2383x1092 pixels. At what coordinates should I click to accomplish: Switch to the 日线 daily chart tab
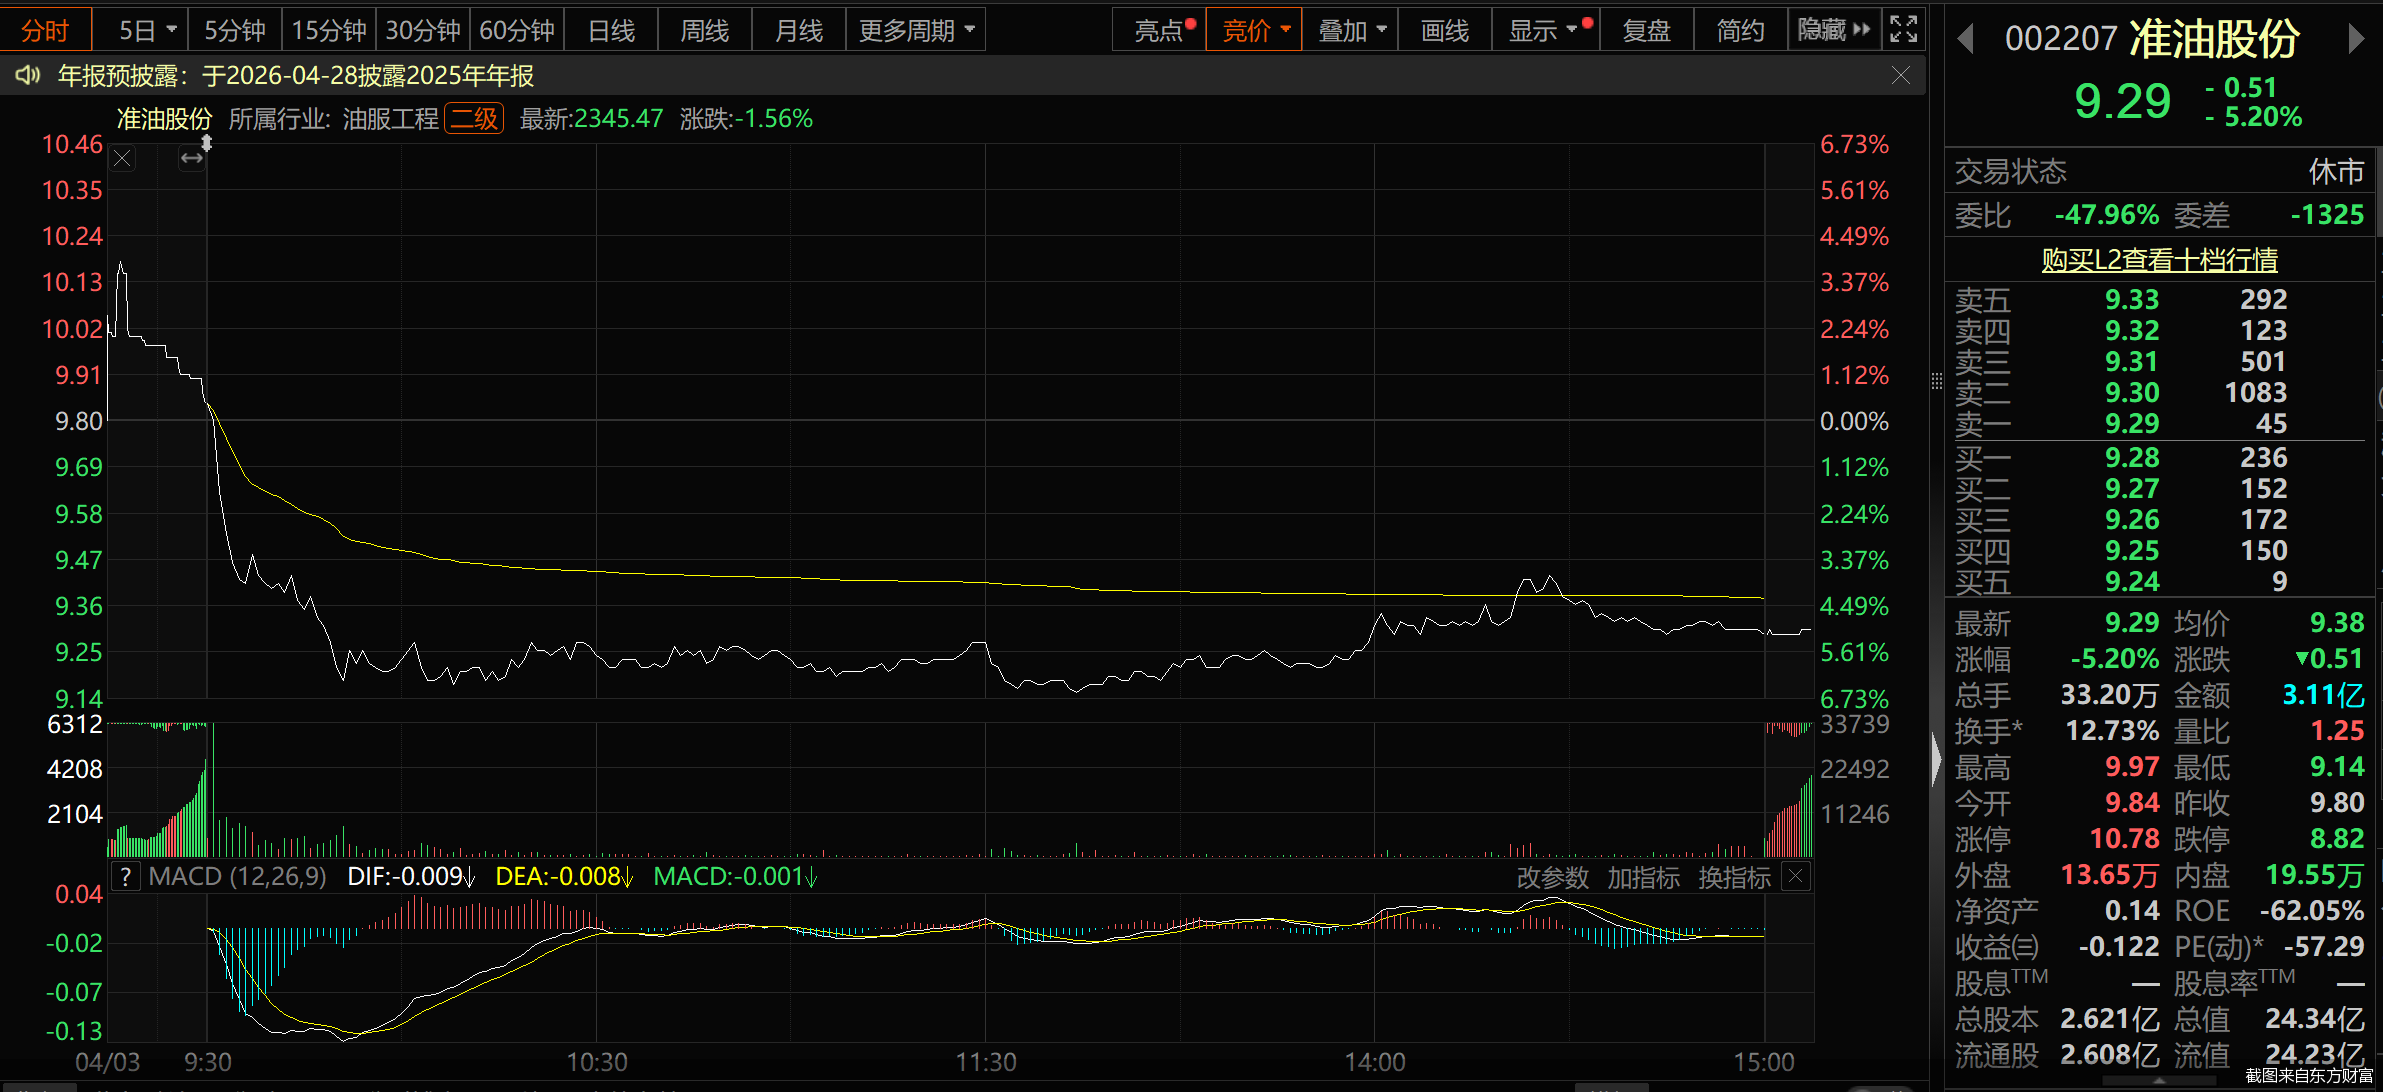611,30
